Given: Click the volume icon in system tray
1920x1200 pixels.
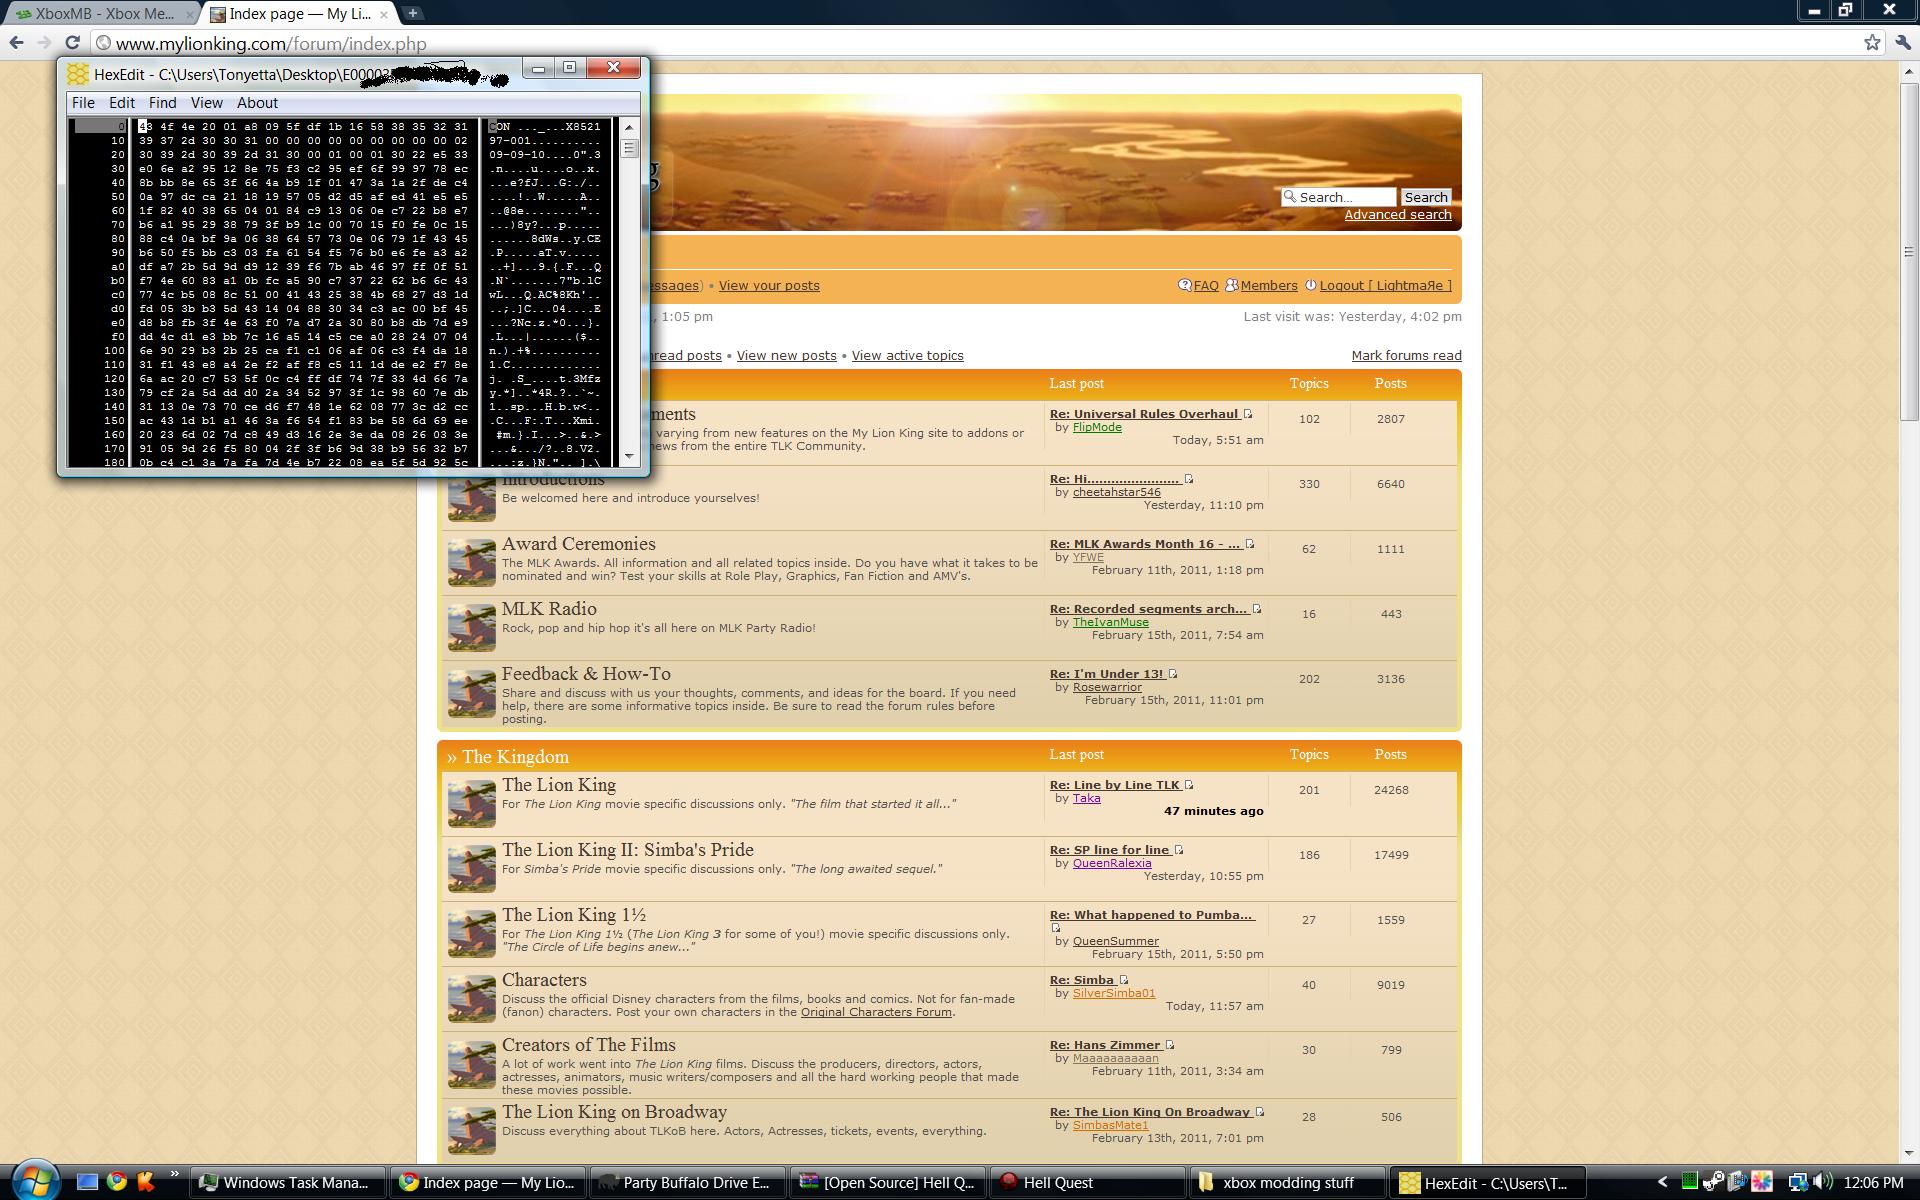Looking at the screenshot, I should click(x=1822, y=1182).
